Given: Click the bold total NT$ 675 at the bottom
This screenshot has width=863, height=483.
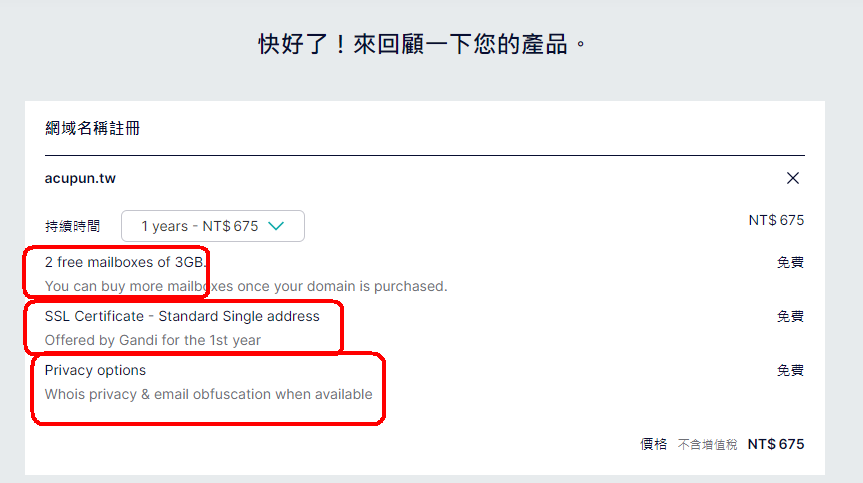Looking at the screenshot, I should pyautogui.click(x=775, y=444).
